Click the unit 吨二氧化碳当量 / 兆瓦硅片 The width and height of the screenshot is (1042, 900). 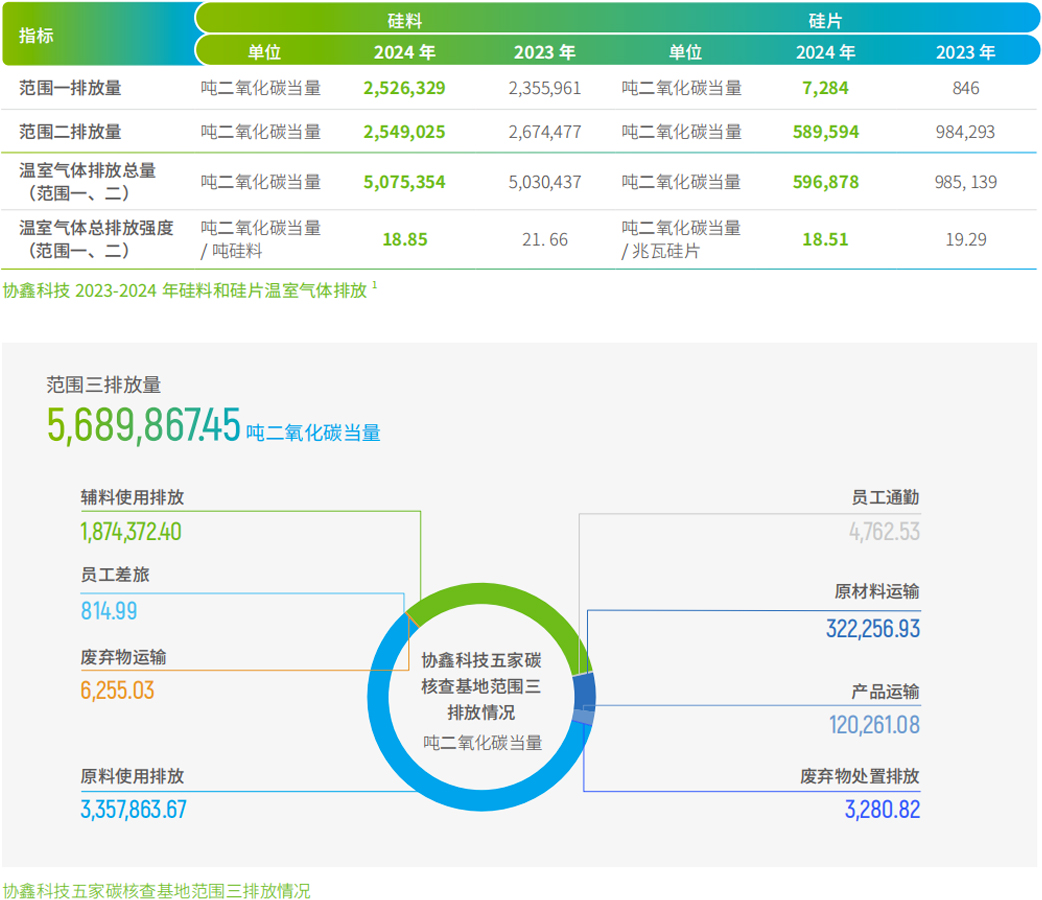[x=681, y=239]
